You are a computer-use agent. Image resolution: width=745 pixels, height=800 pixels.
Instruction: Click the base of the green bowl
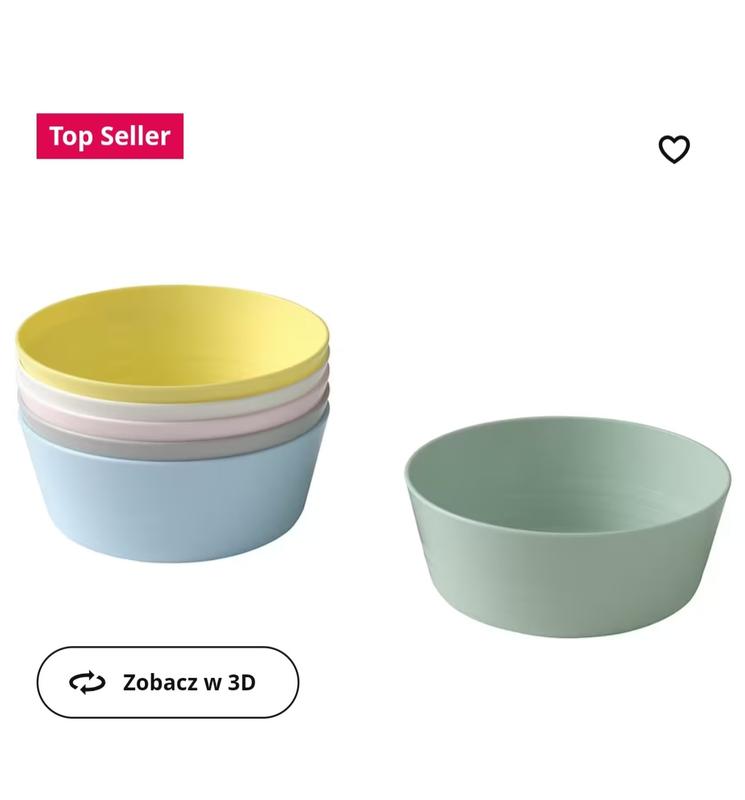click(x=568, y=629)
